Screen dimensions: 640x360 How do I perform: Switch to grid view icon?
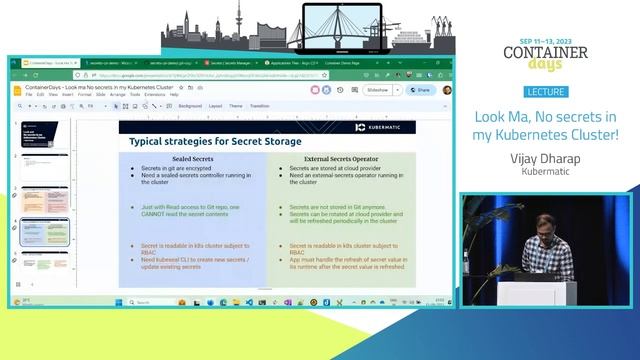click(18, 284)
